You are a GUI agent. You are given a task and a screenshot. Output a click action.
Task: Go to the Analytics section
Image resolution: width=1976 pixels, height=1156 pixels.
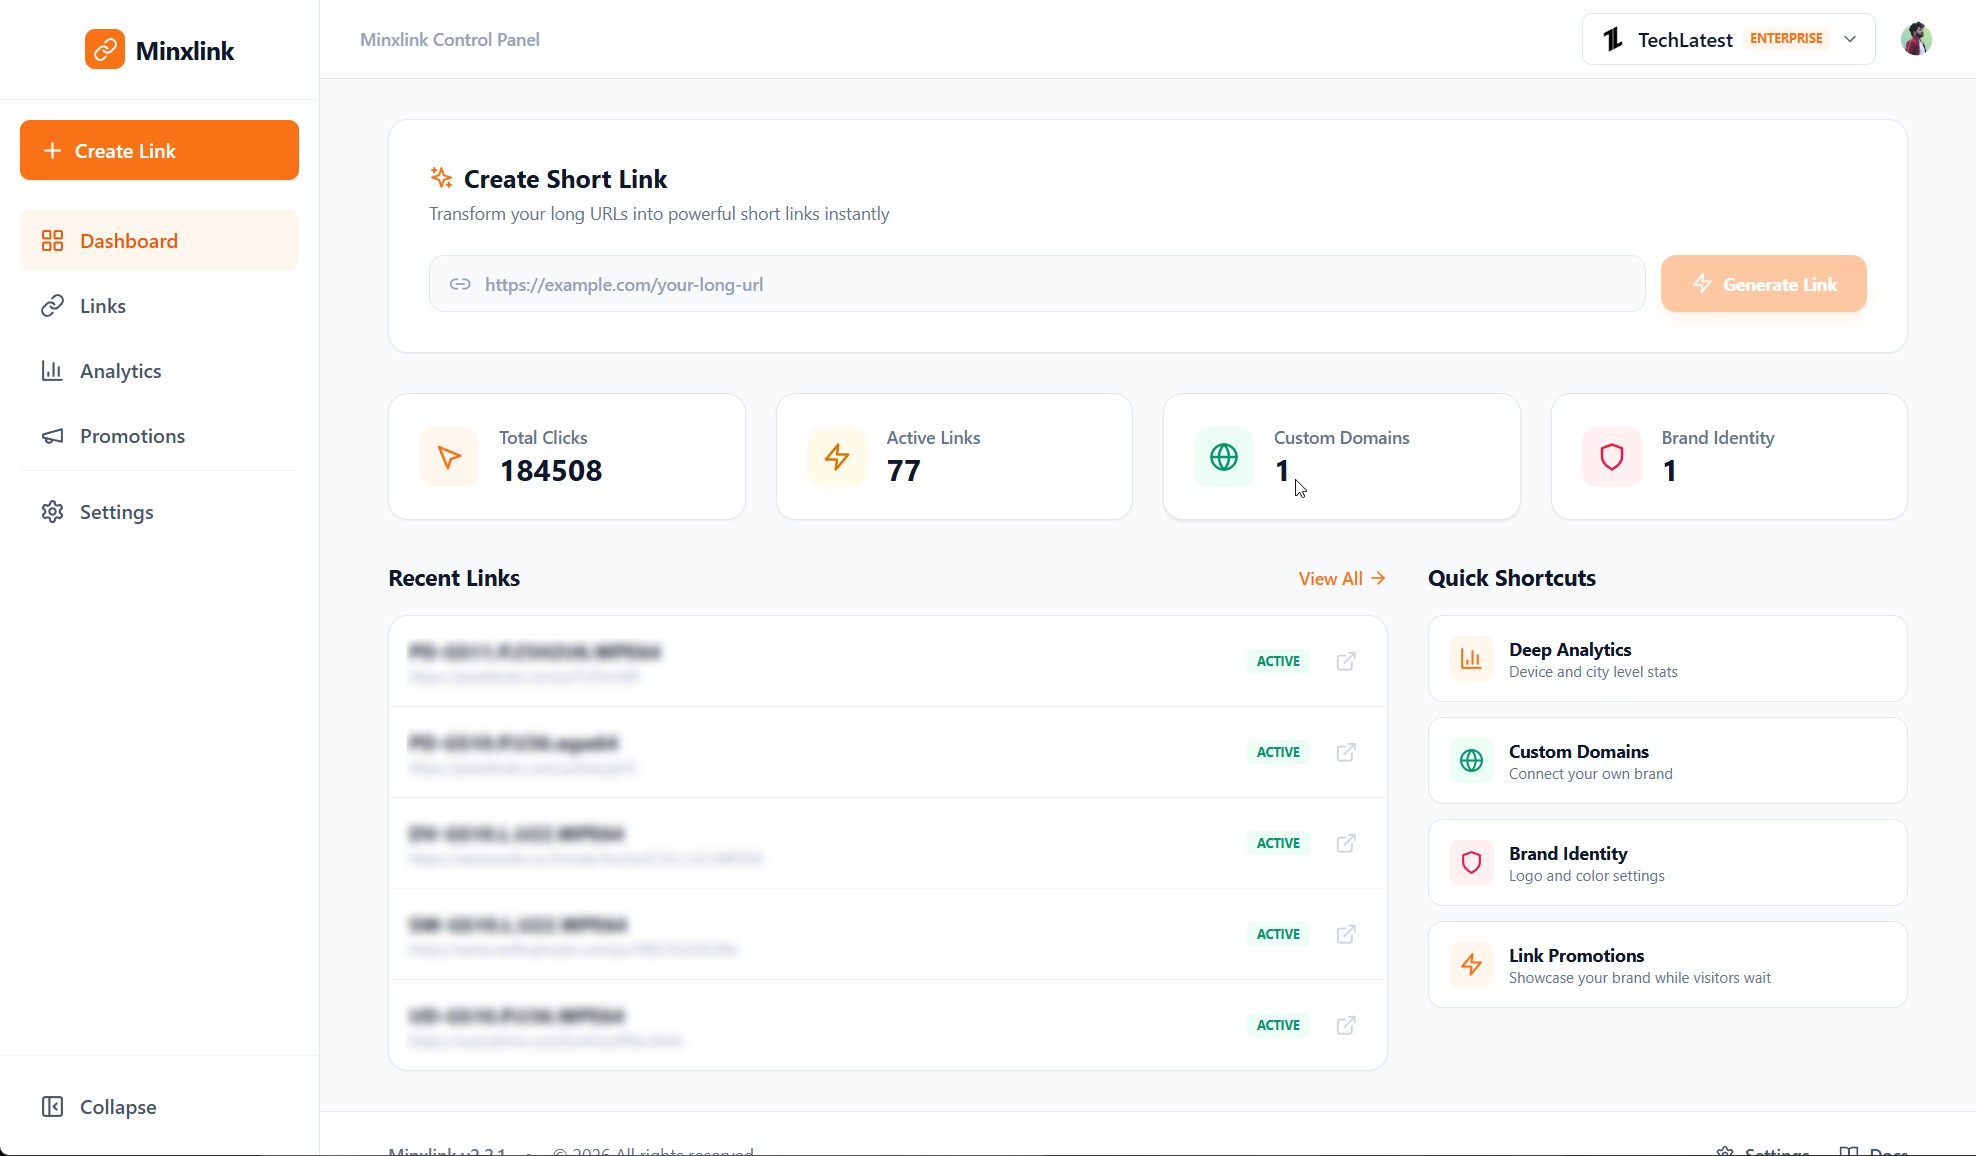pyautogui.click(x=159, y=370)
